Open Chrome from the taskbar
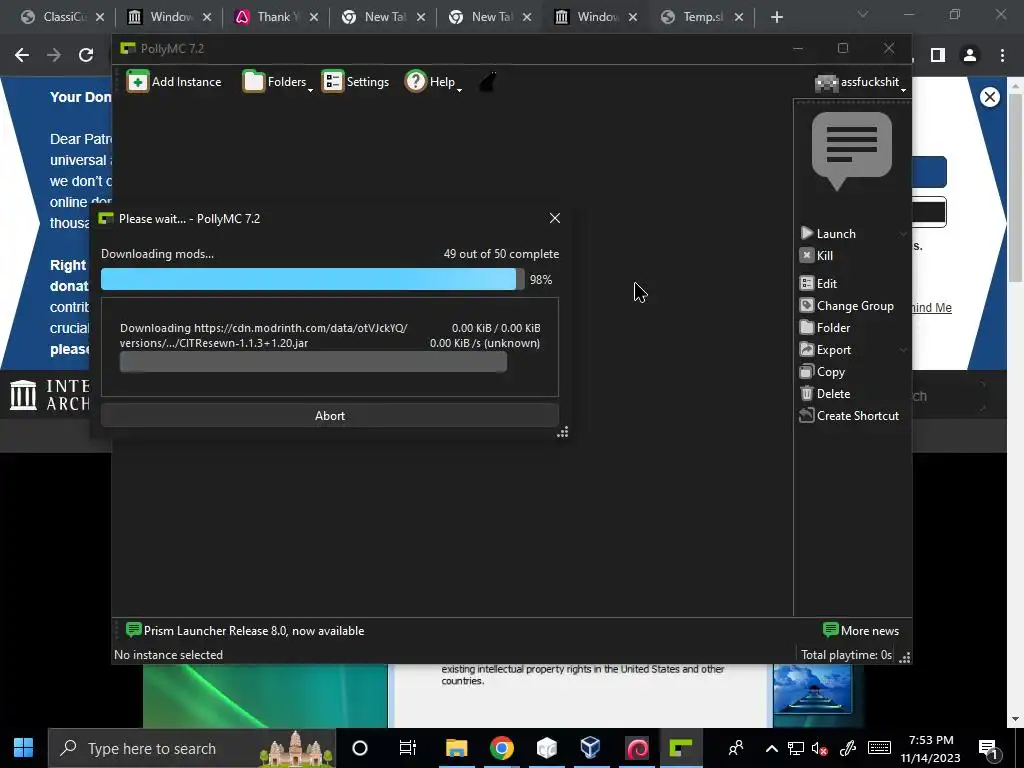Screen dimensions: 1024x768 (502, 748)
